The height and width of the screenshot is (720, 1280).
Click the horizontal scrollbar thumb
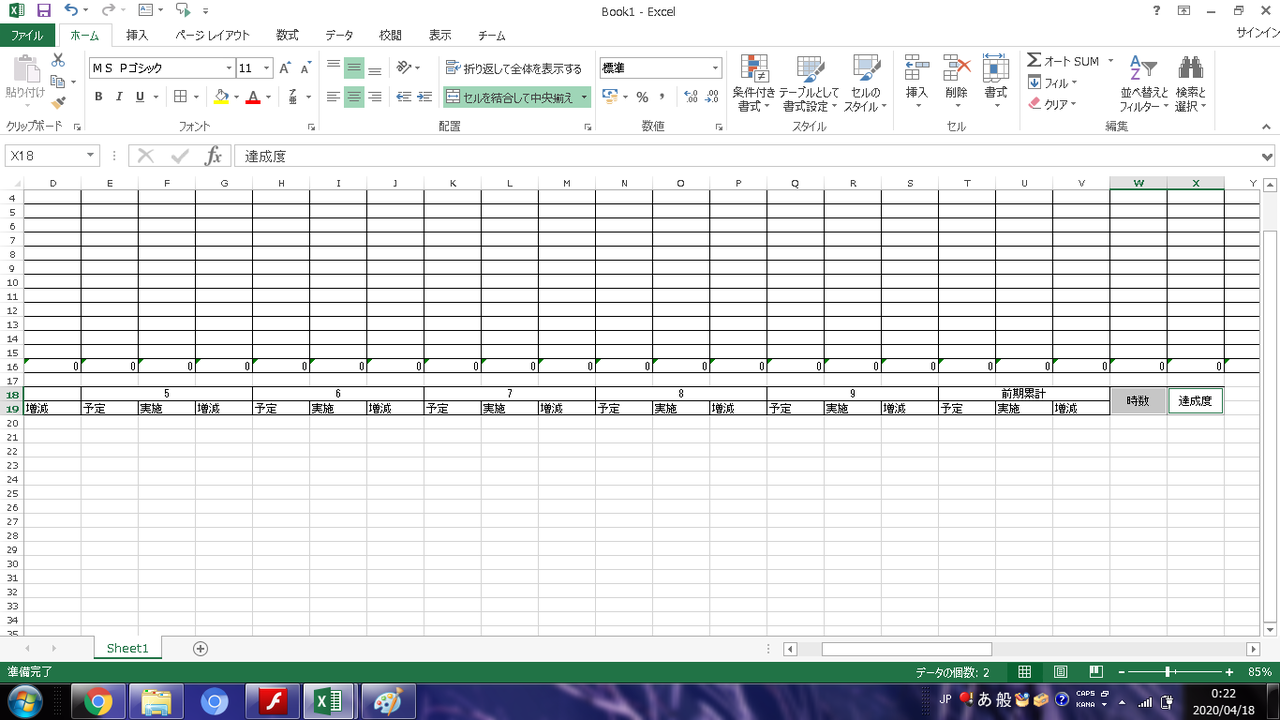coord(907,649)
